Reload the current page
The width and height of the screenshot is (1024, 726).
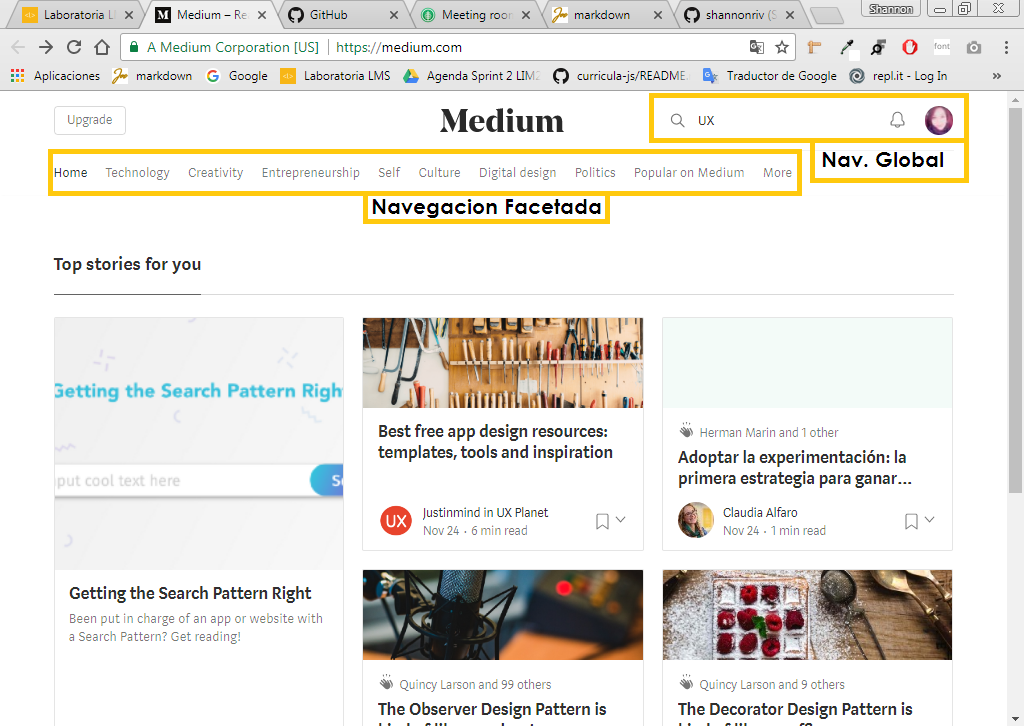(74, 47)
